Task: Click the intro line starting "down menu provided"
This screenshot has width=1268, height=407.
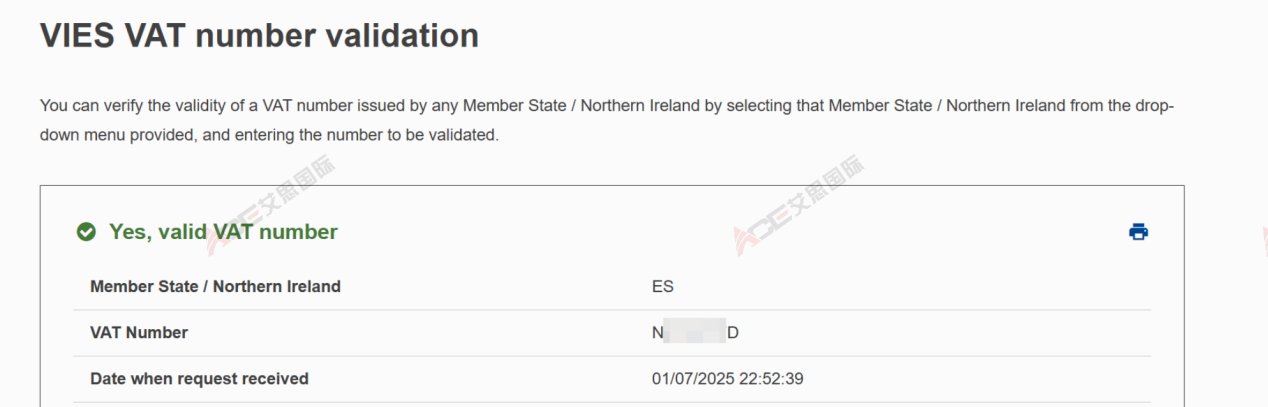Action: pyautogui.click(x=268, y=135)
